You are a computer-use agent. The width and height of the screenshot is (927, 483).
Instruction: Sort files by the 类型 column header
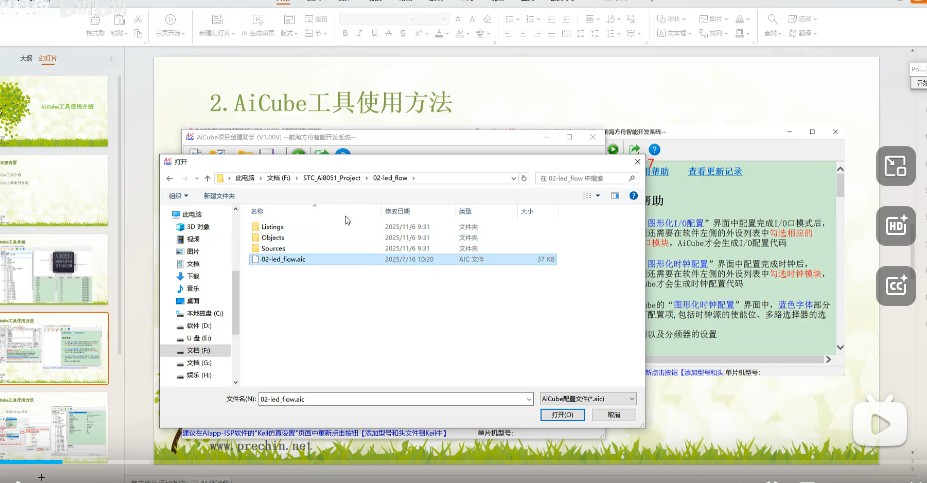coord(465,211)
